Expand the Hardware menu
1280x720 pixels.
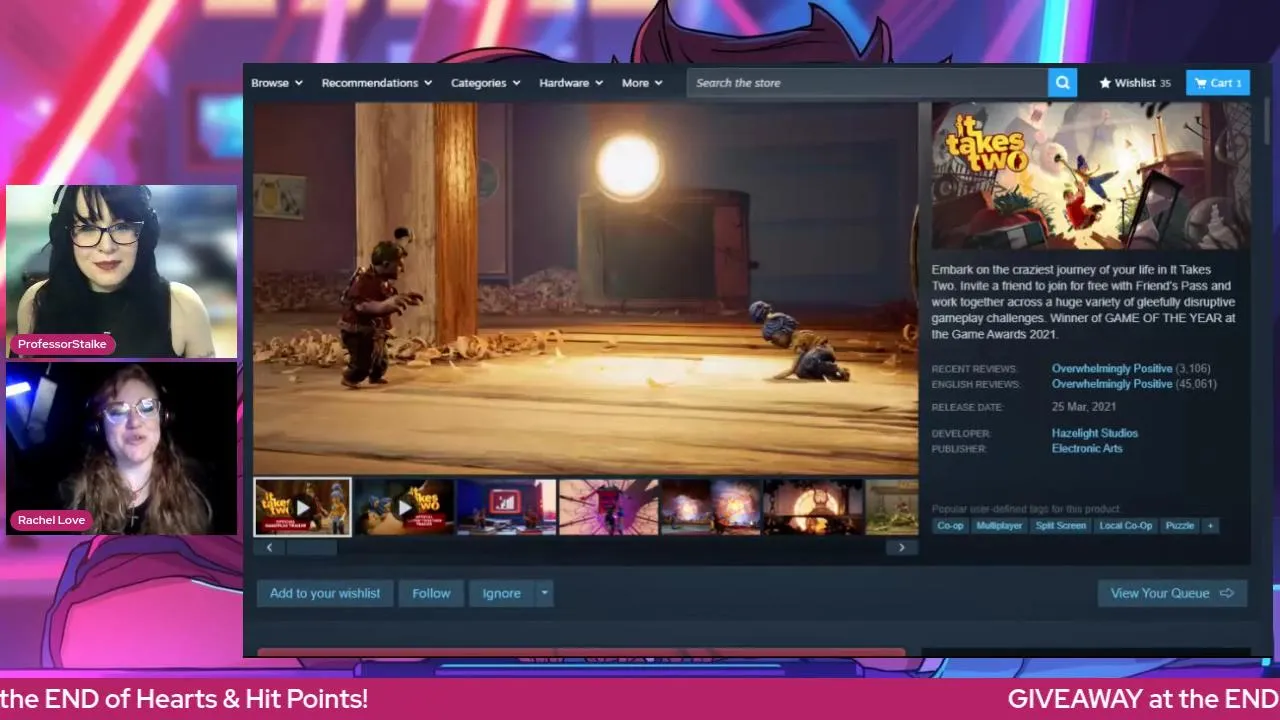click(x=571, y=83)
